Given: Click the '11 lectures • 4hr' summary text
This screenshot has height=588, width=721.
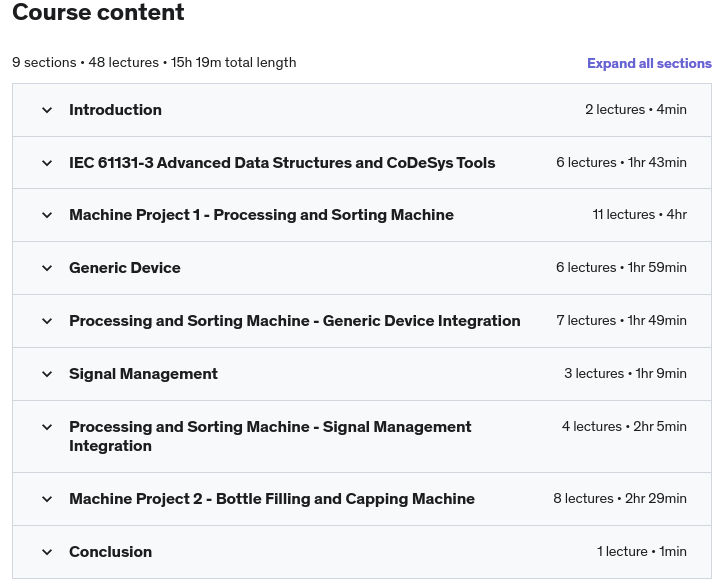Looking at the screenshot, I should pyautogui.click(x=639, y=215).
